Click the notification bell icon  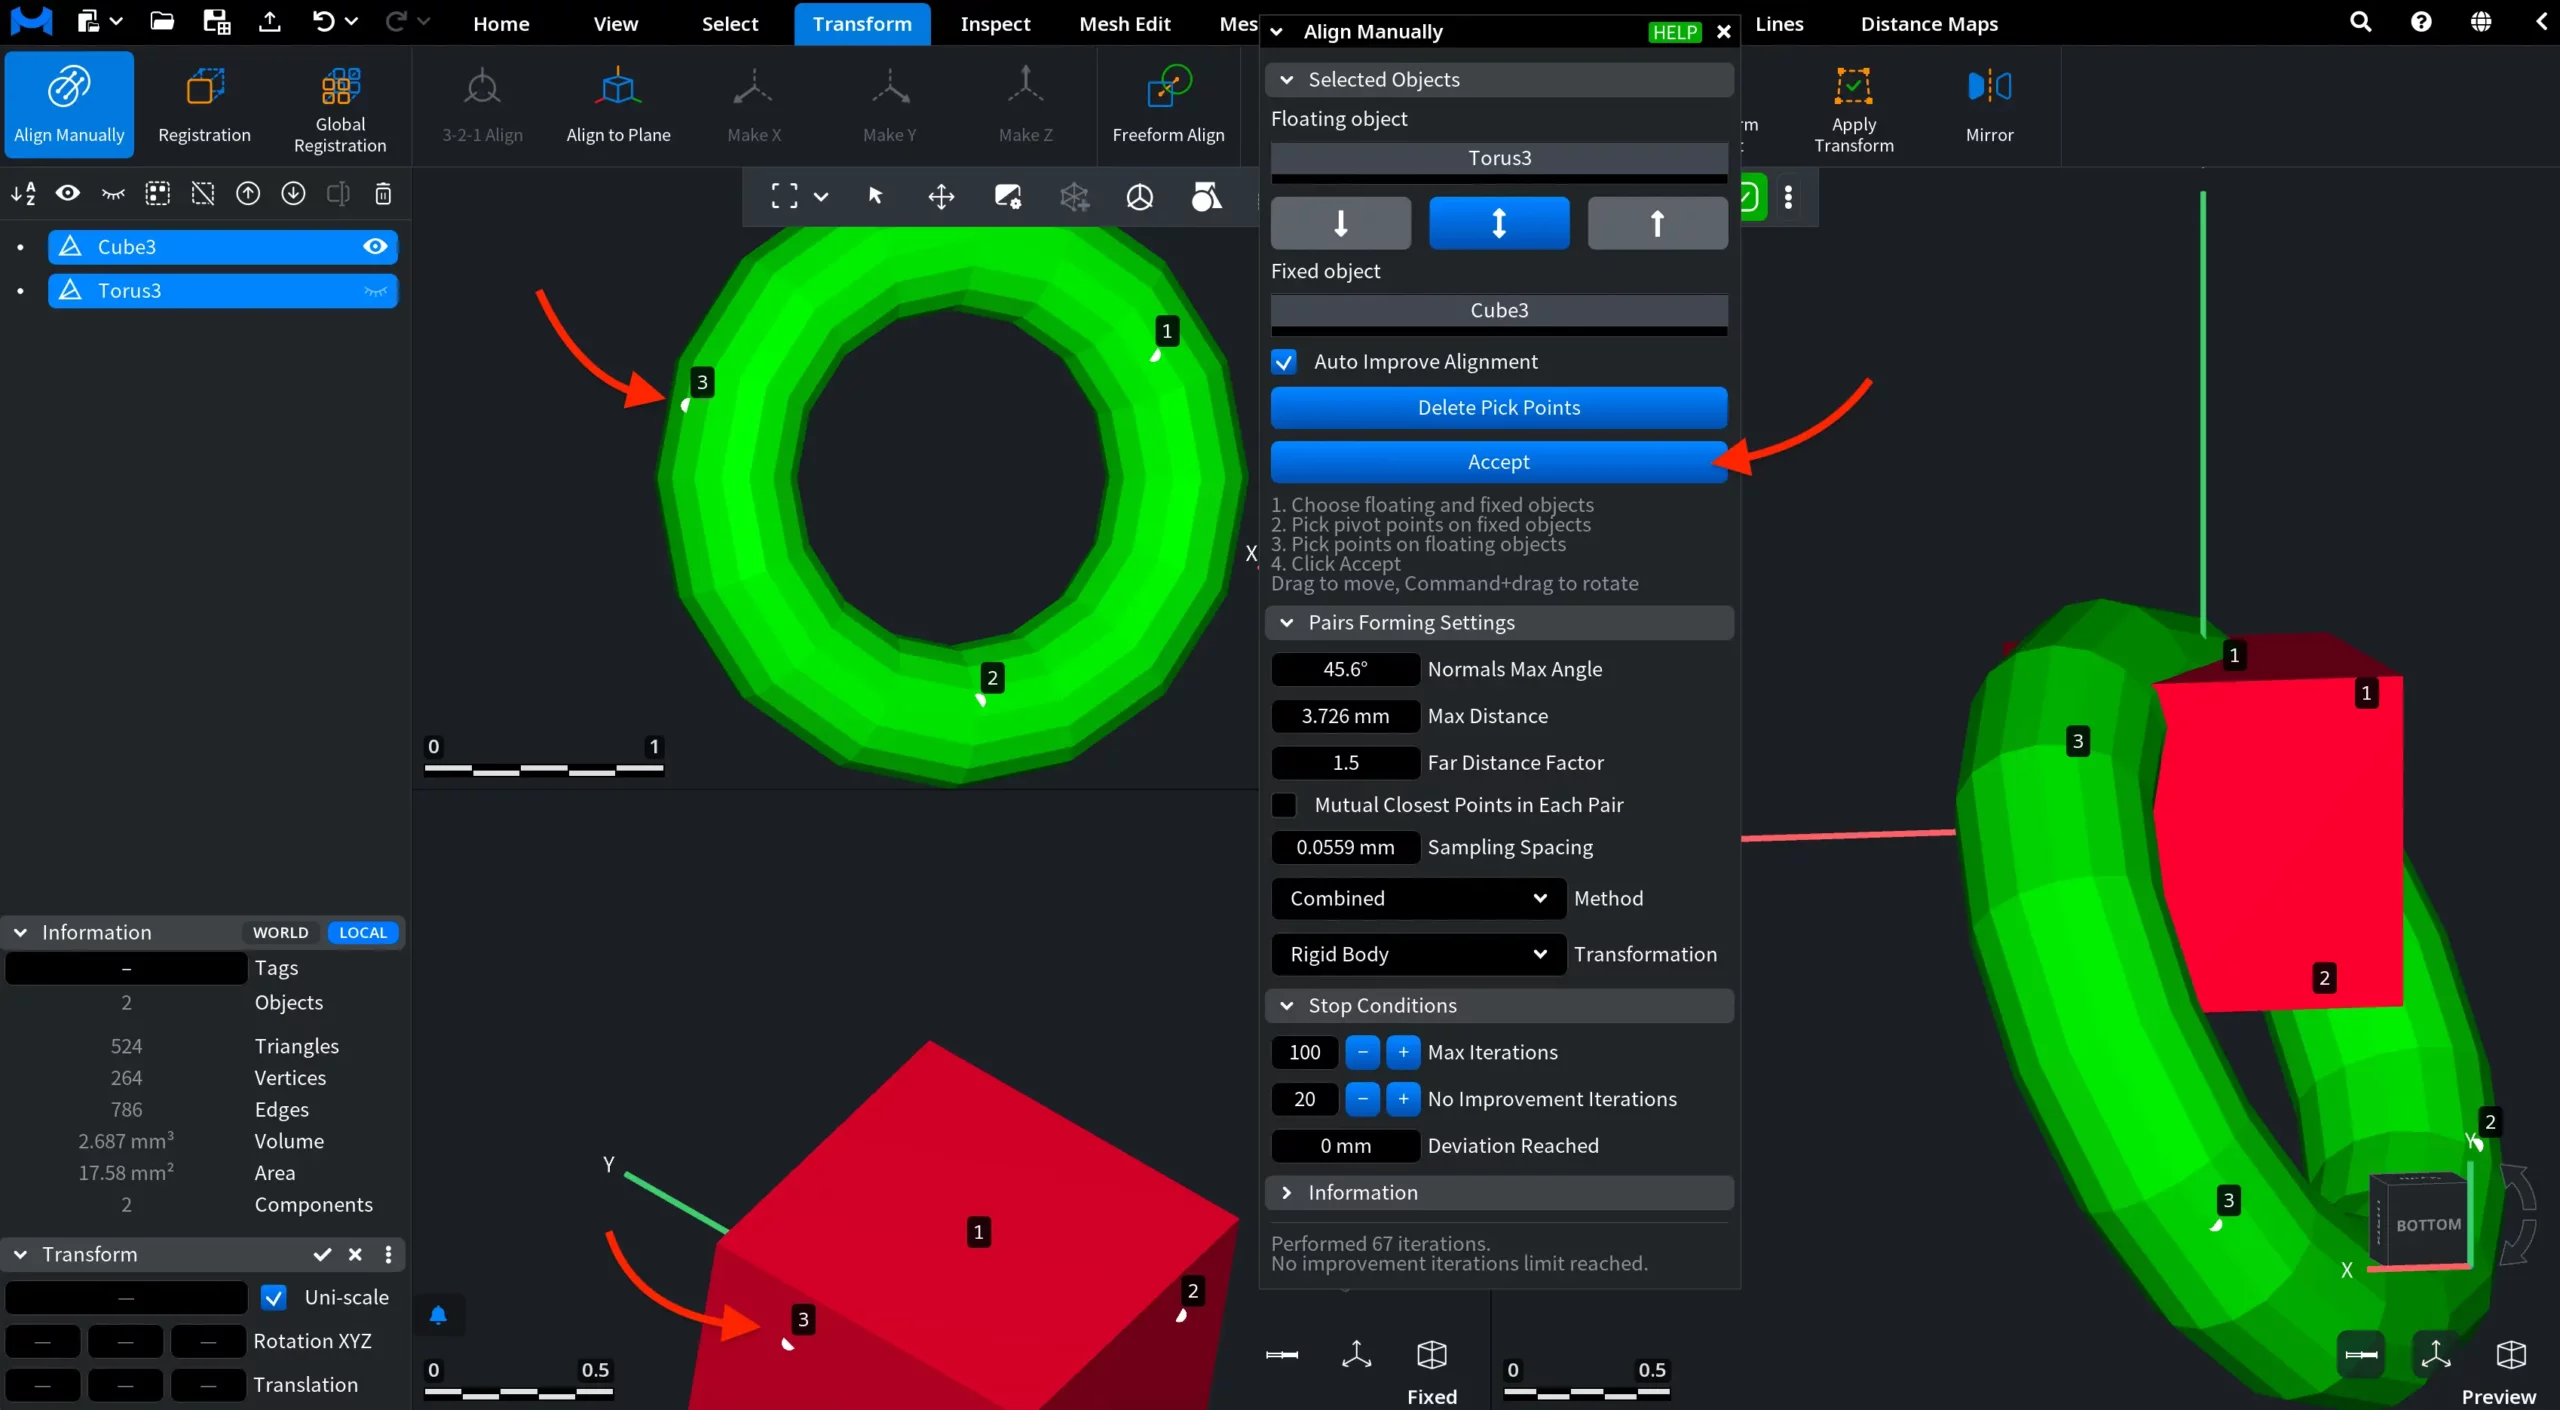438,1315
